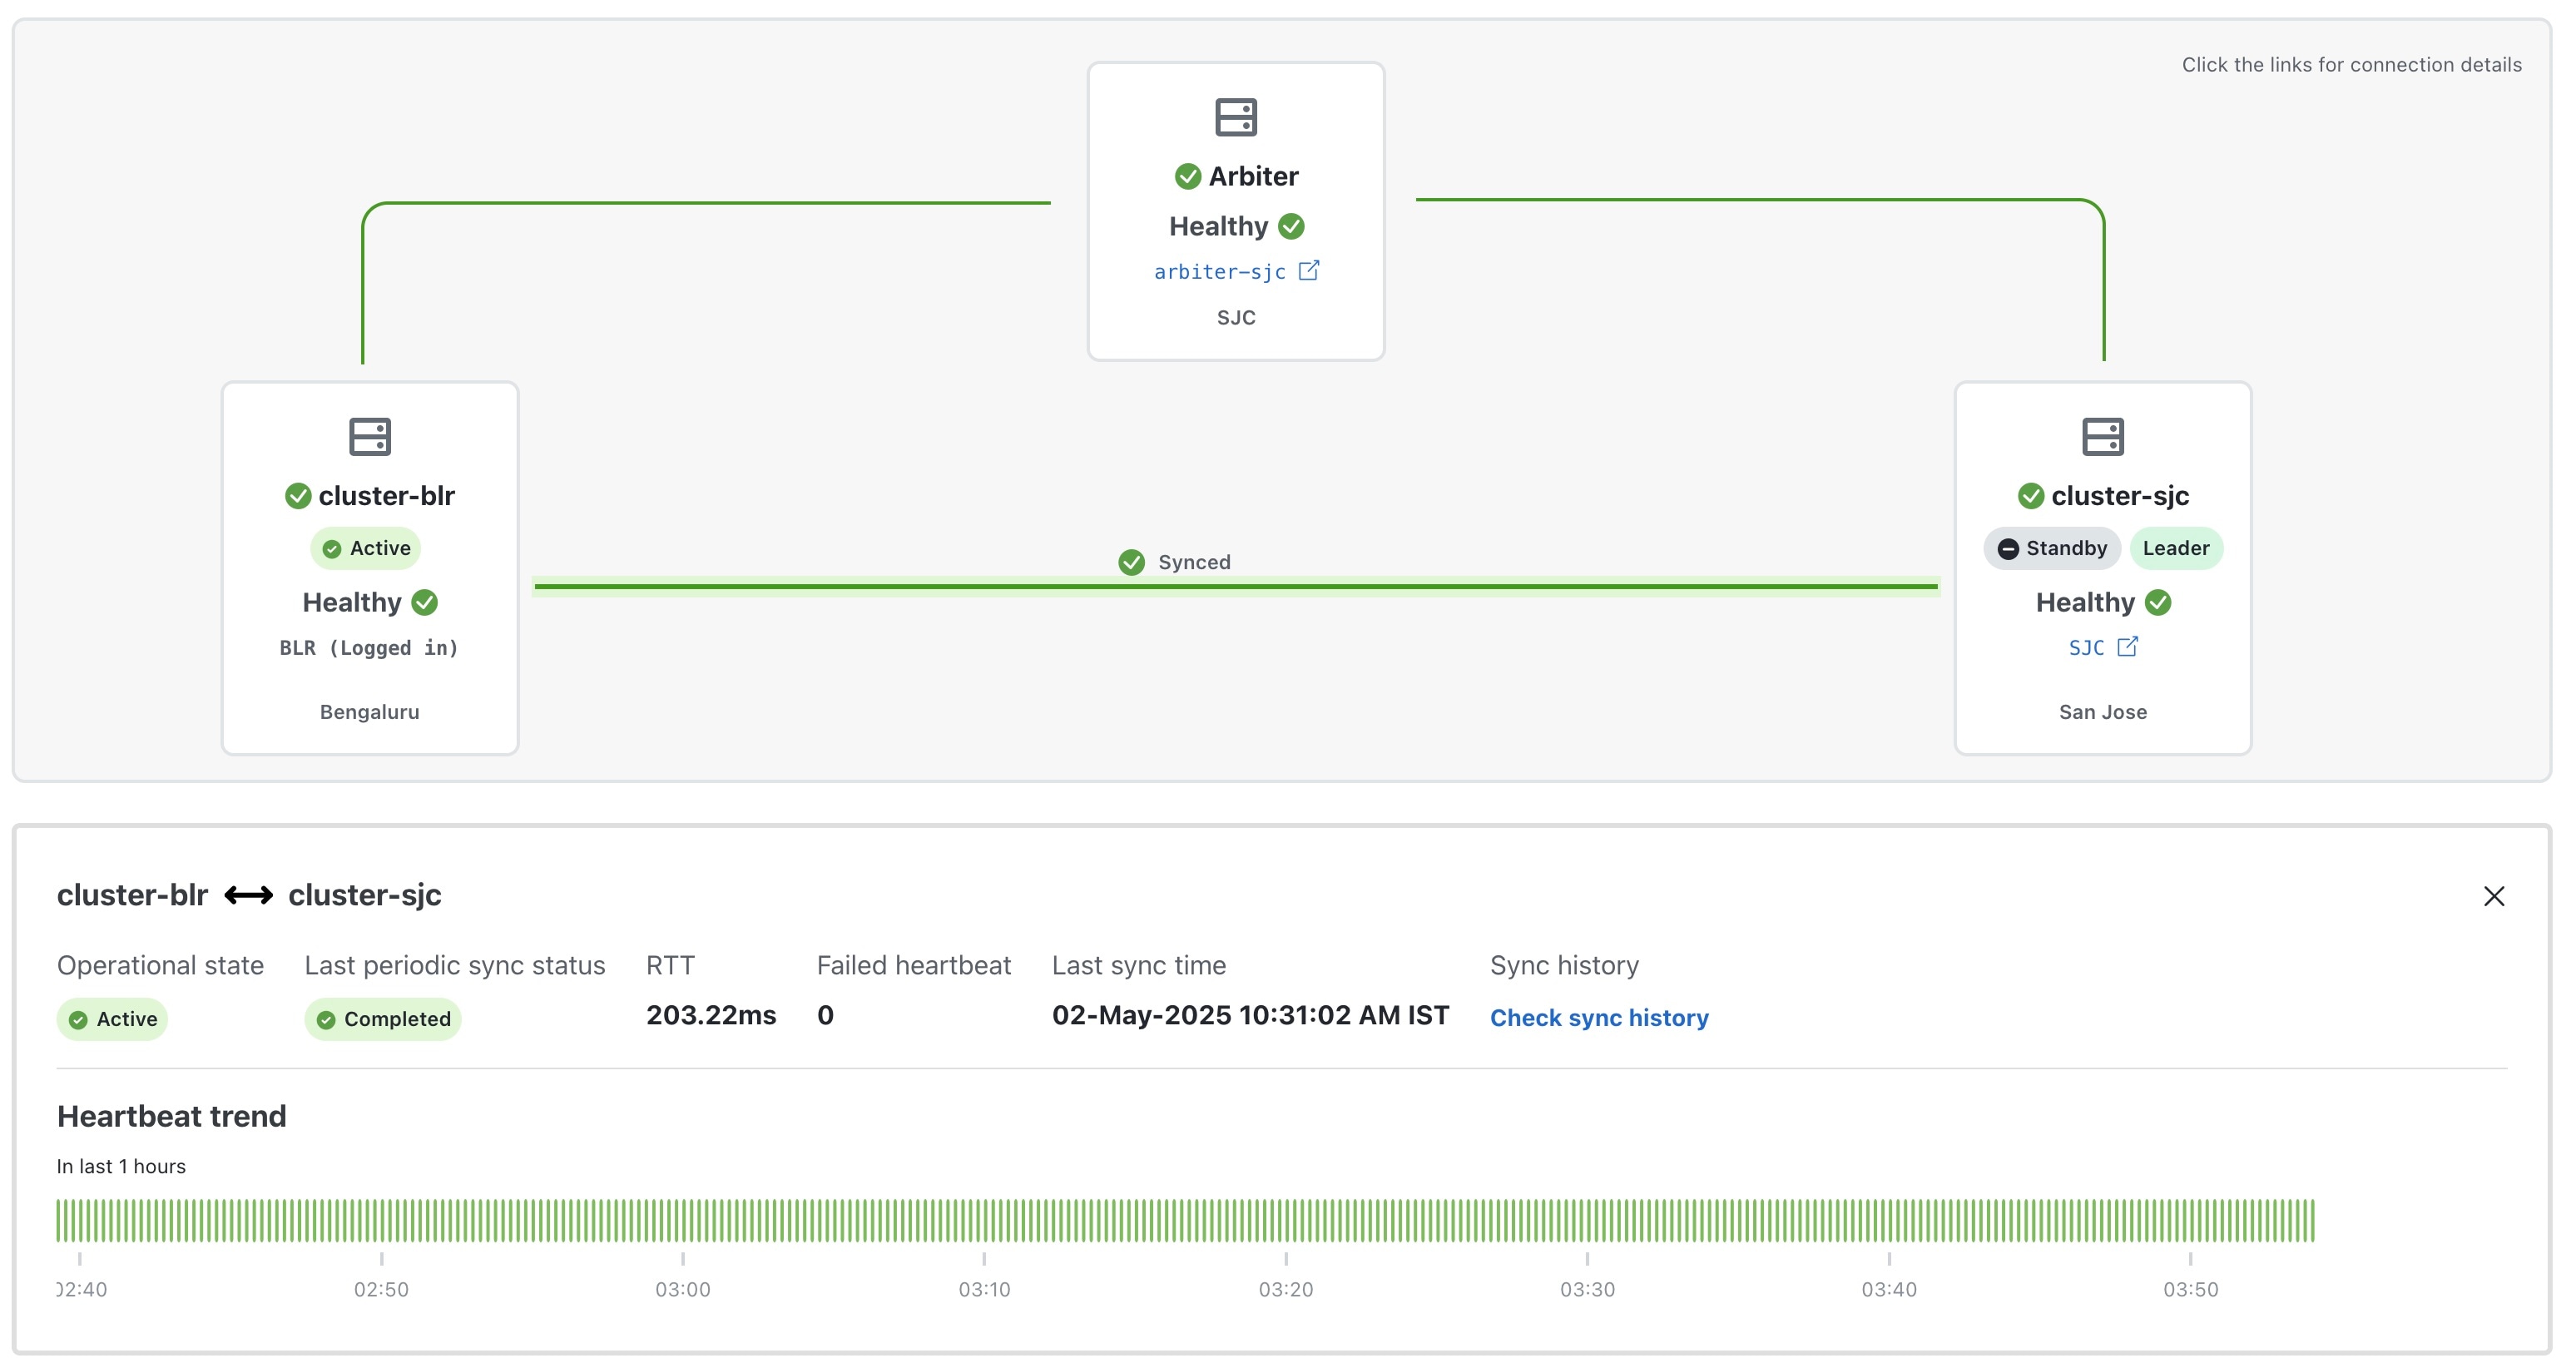Screen dimensions: 2576x1368
Task: Click the Failed heartbeat value 0
Action: [x=825, y=1016]
